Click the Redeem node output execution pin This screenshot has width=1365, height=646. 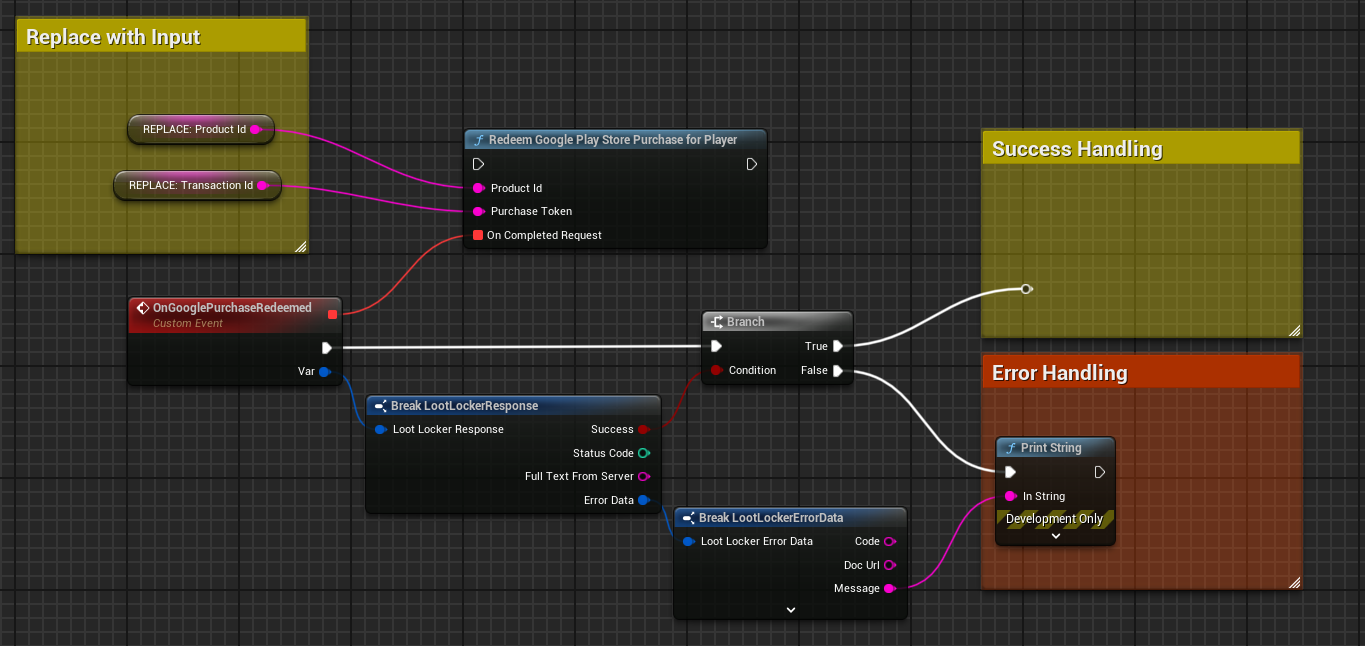[752, 164]
